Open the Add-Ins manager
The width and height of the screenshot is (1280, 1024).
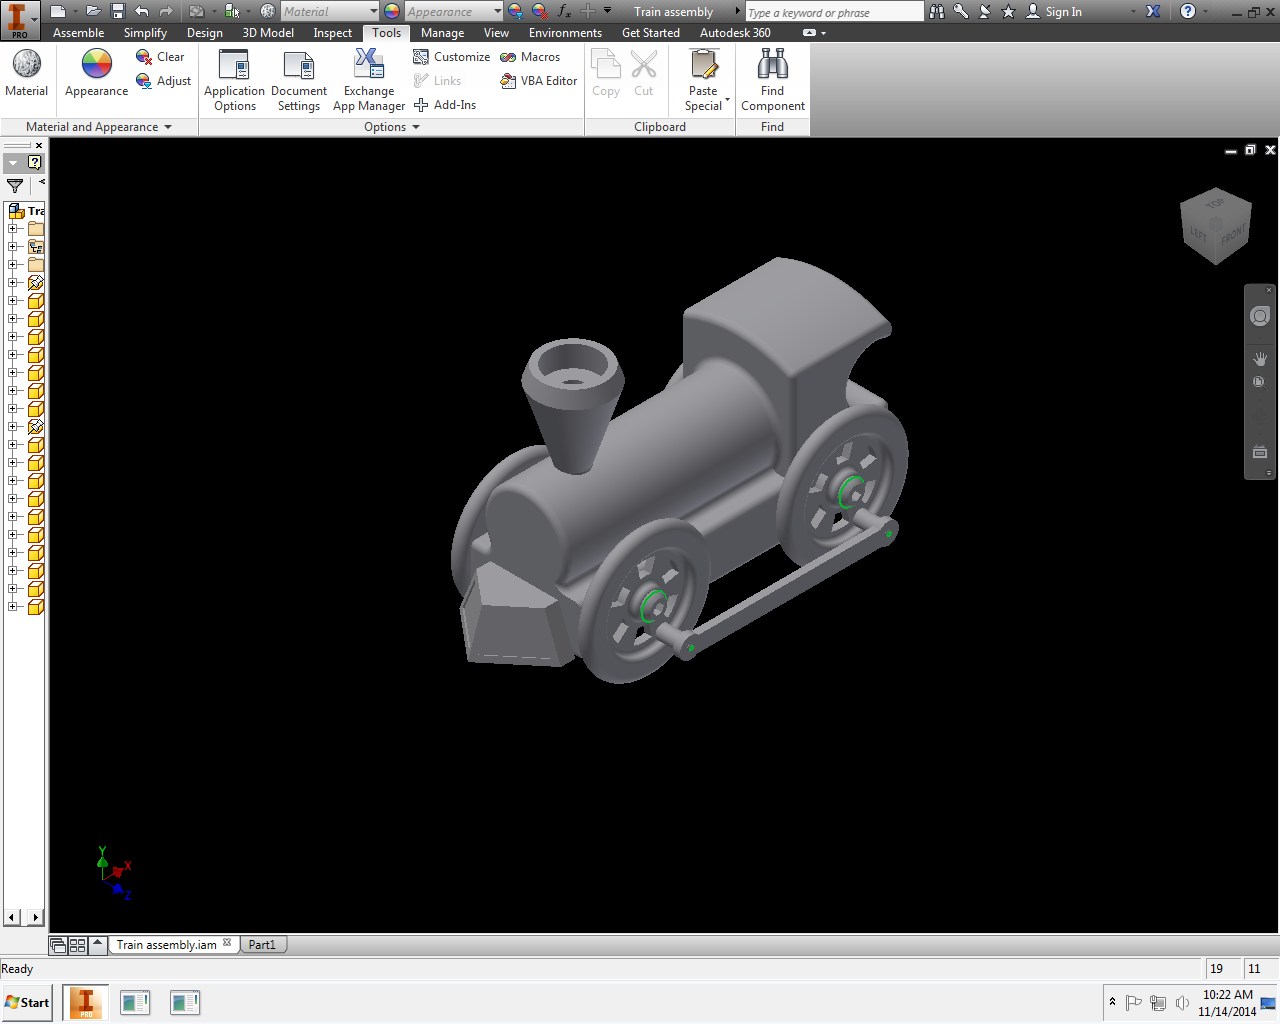[x=445, y=105]
